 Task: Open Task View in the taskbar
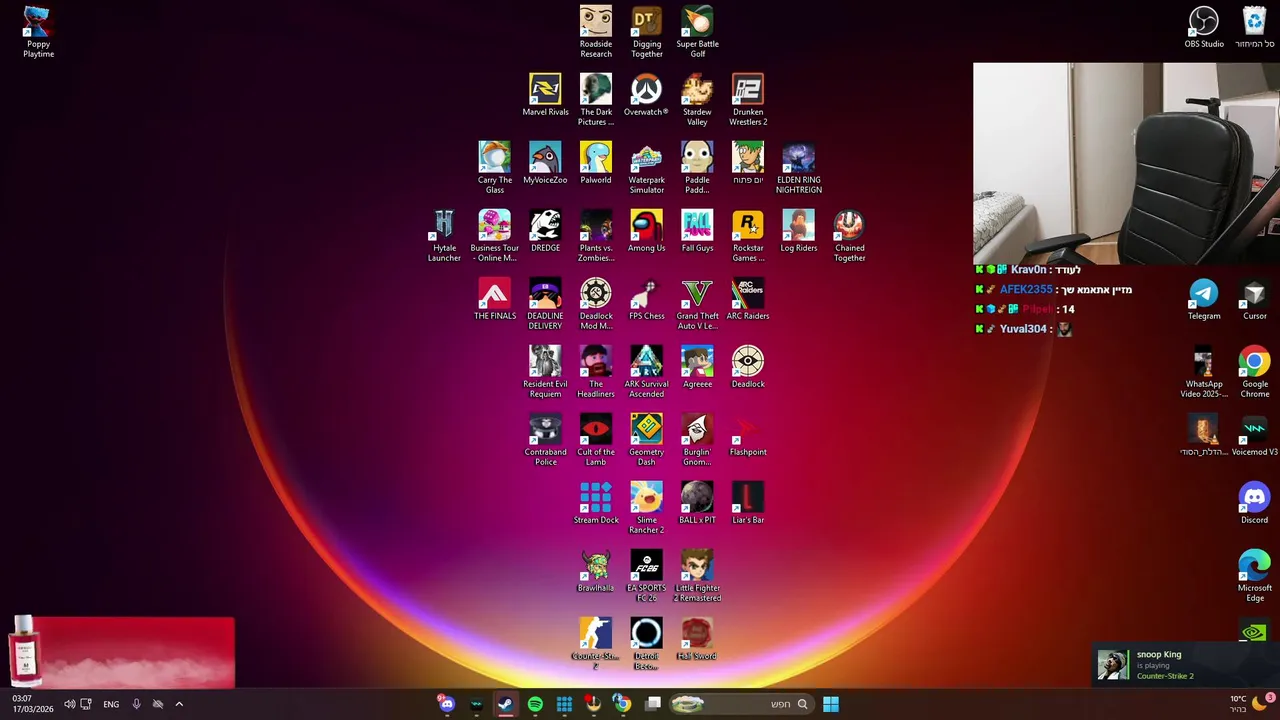(x=653, y=704)
